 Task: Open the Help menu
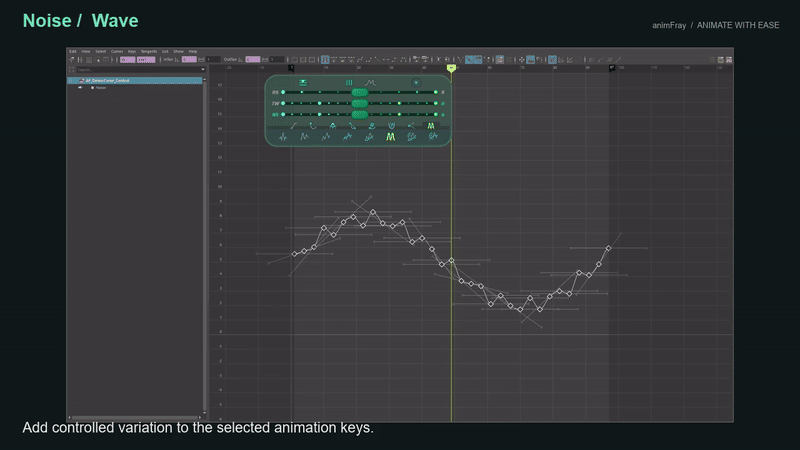pos(193,51)
